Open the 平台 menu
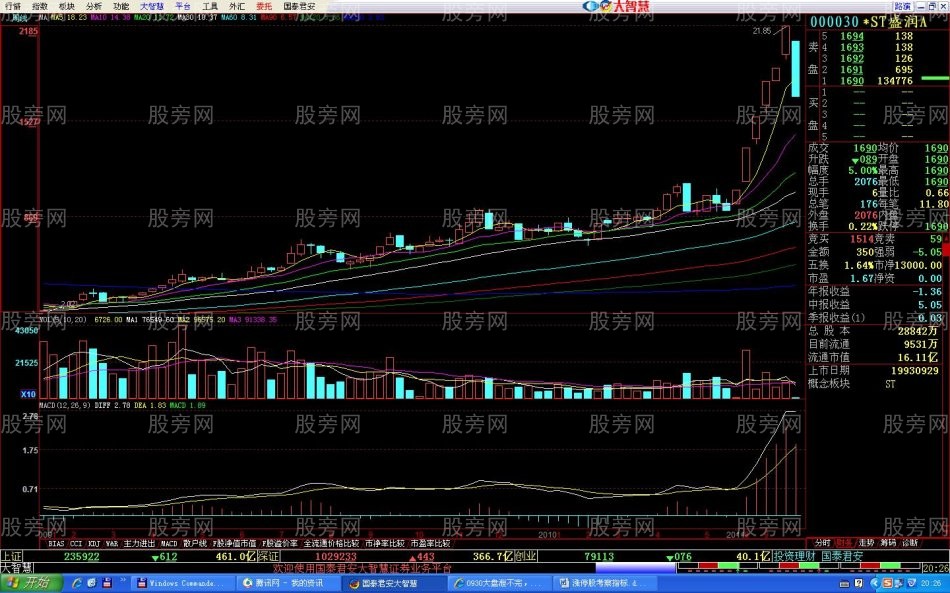 click(x=183, y=6)
